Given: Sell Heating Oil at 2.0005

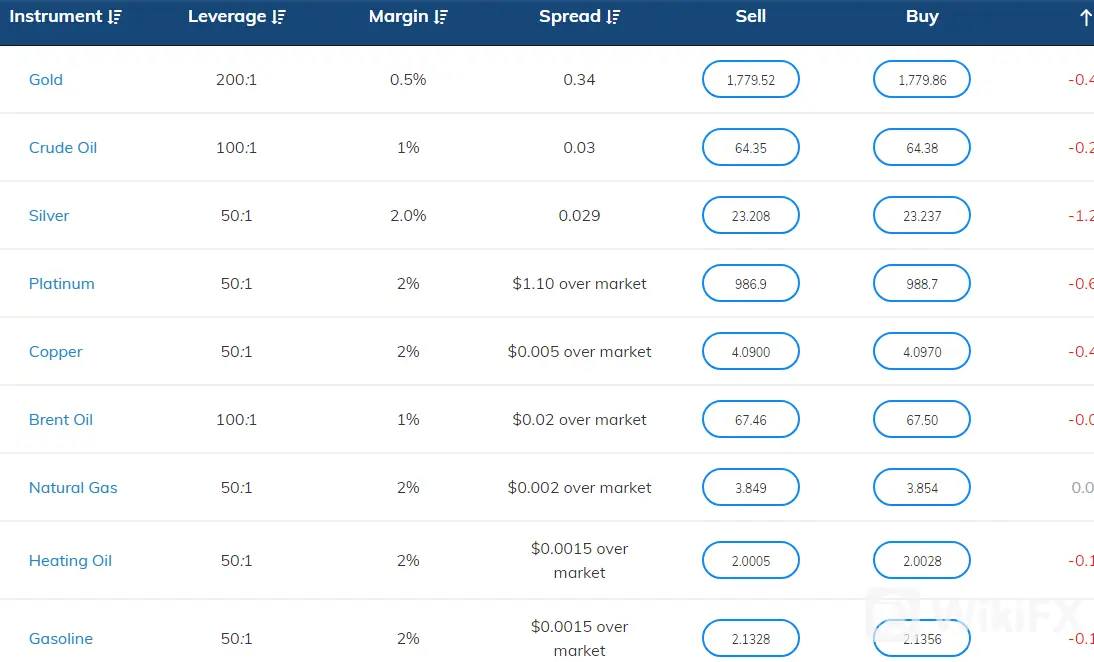Looking at the screenshot, I should (751, 561).
